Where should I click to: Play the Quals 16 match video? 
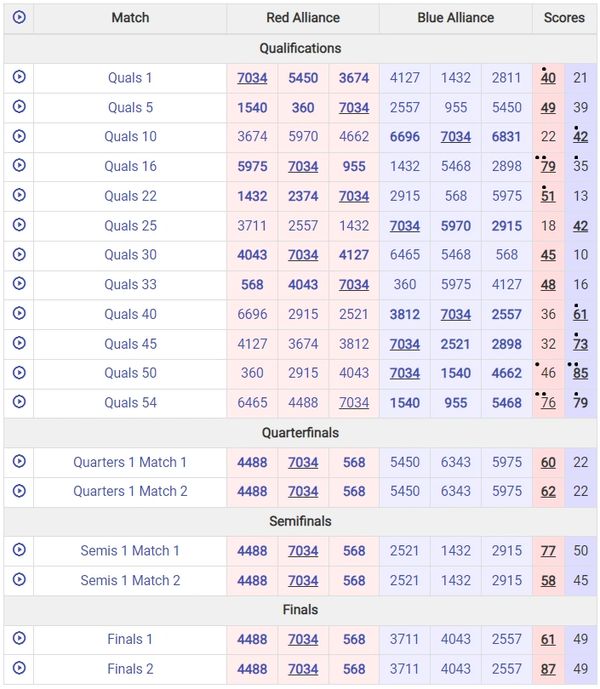tap(19, 166)
